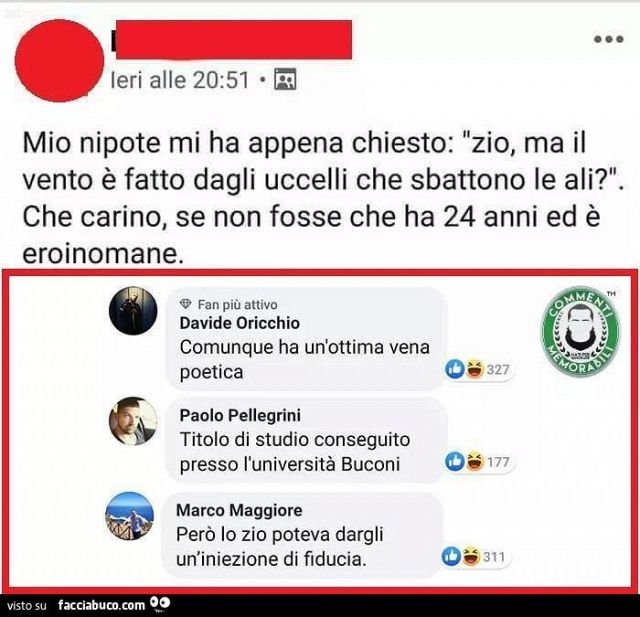
Task: Open reactions count 311
Action: coord(494,557)
